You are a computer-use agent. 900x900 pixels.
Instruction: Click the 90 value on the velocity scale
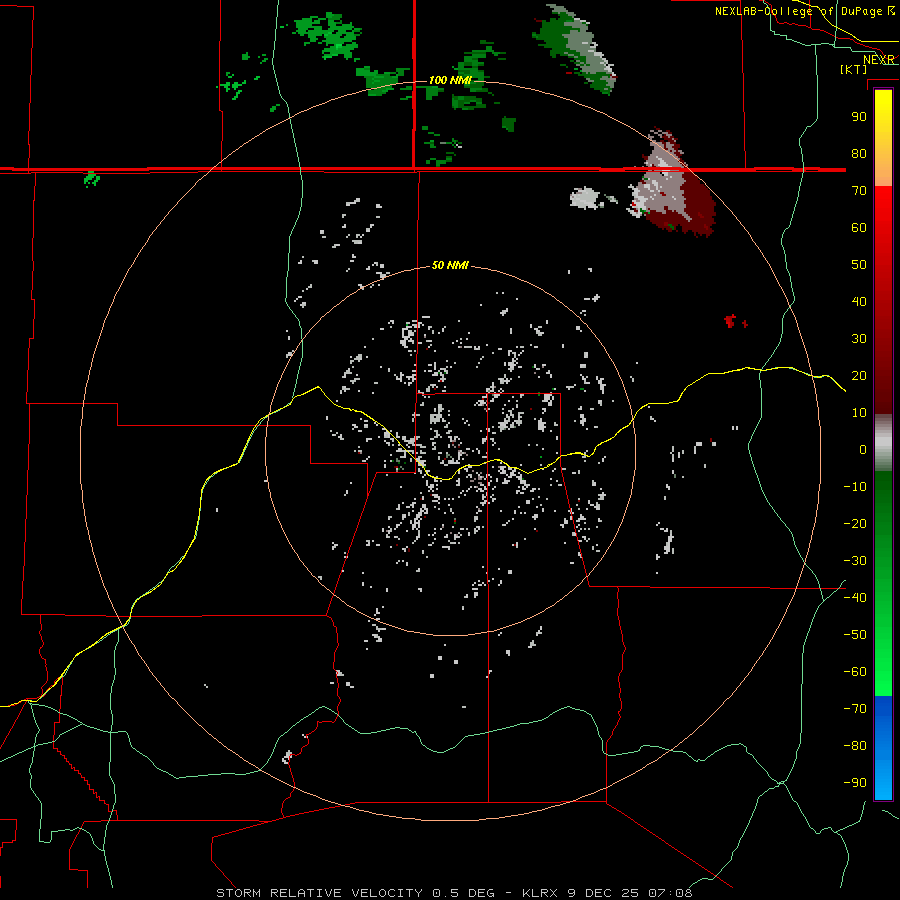point(859,117)
